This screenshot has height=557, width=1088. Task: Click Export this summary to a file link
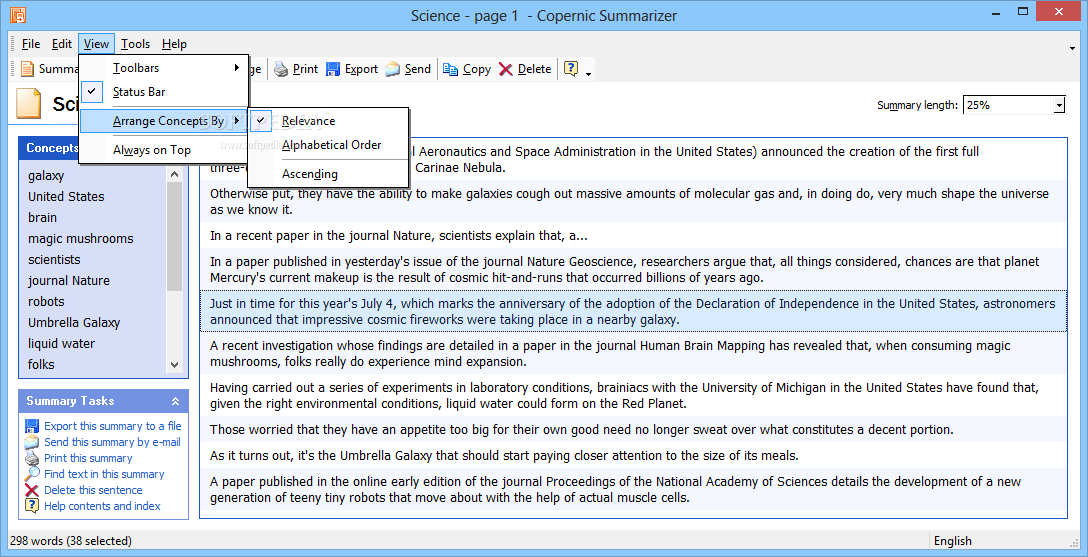tap(112, 426)
